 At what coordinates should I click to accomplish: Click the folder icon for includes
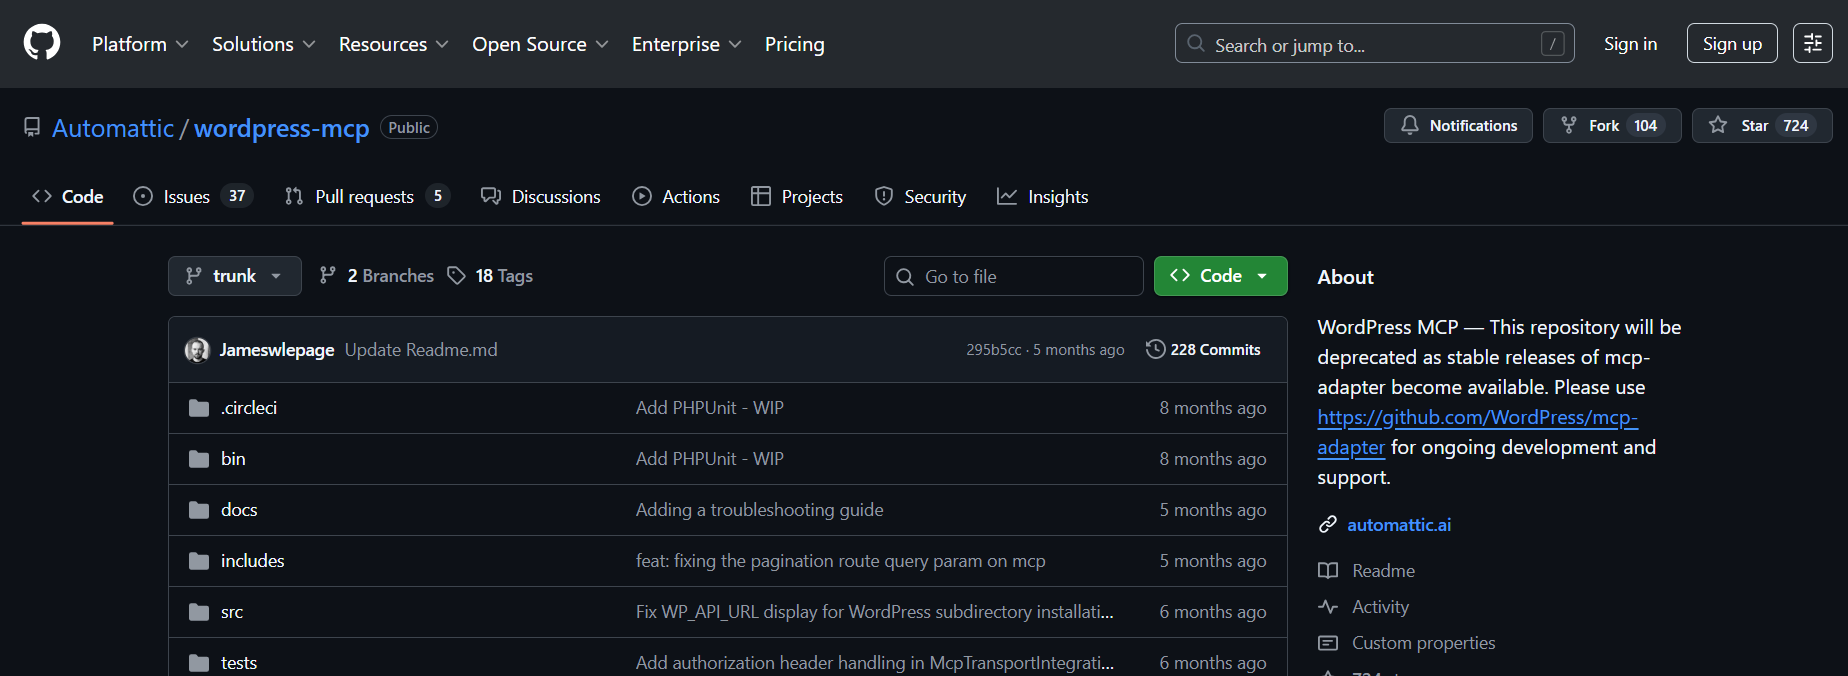tap(199, 561)
